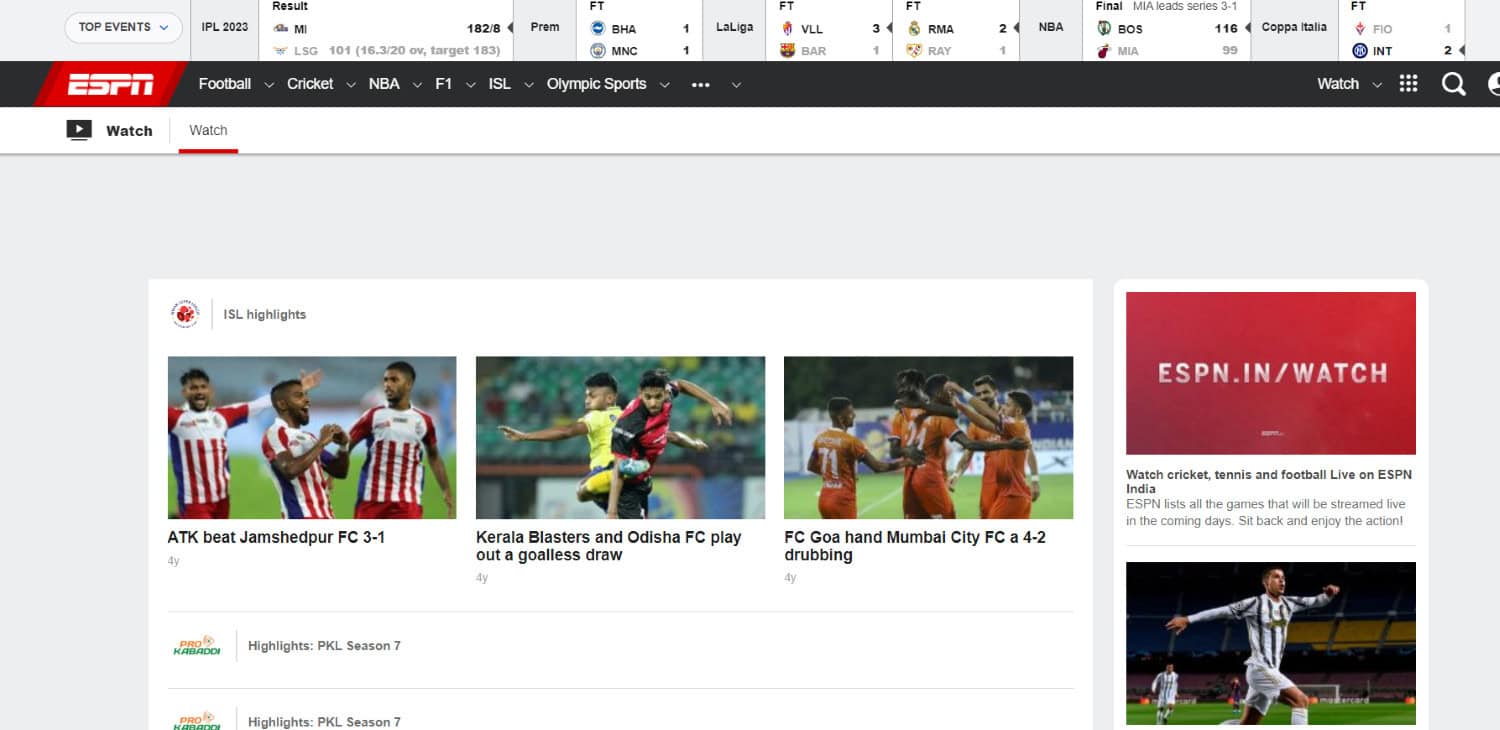Screen dimensions: 1500x730
Task: Expand the chevron next to Cricket
Action: (x=350, y=85)
